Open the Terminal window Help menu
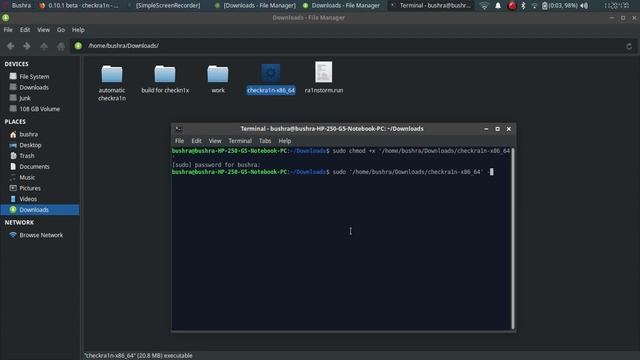 [284, 141]
